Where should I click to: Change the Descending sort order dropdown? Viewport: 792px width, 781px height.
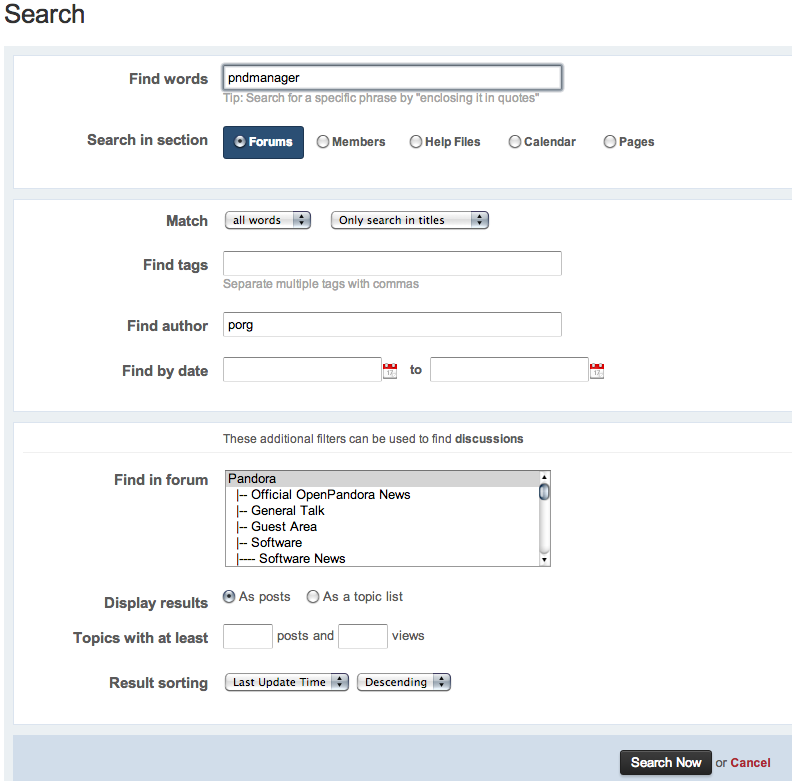coord(403,682)
